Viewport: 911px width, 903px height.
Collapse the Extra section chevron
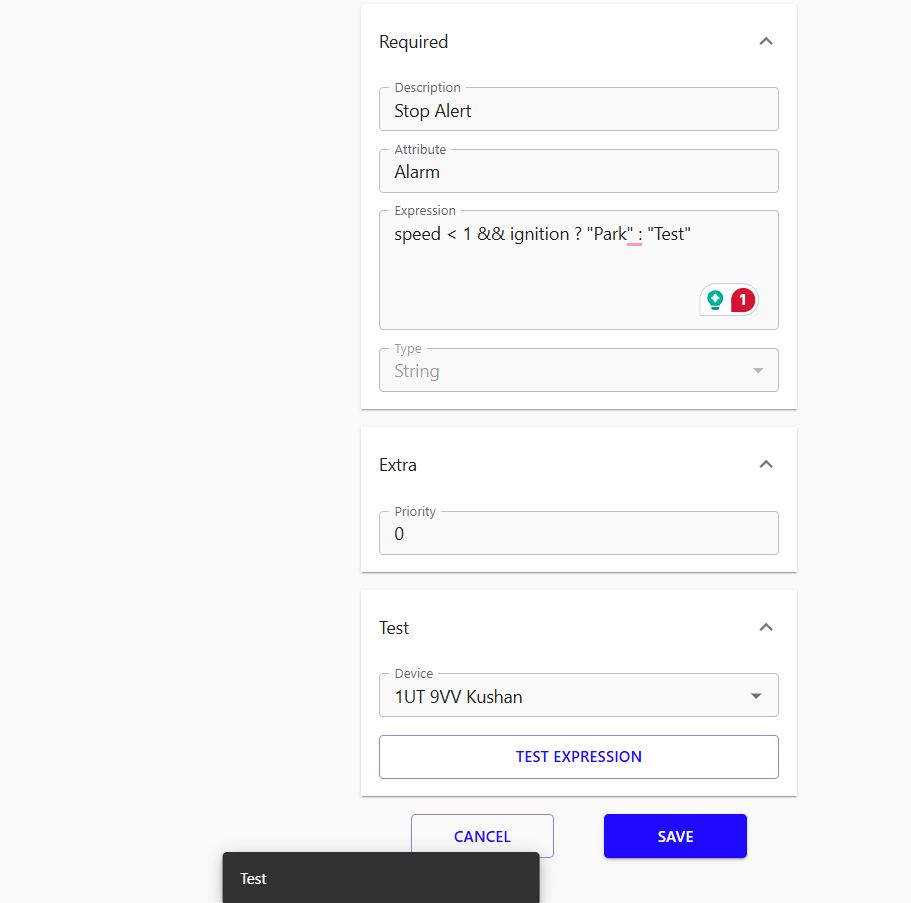(x=766, y=465)
